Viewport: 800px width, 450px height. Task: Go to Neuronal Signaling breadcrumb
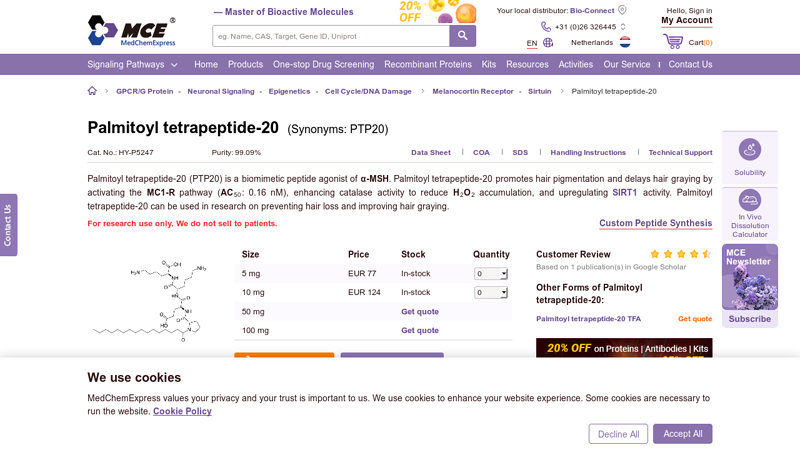pos(221,91)
